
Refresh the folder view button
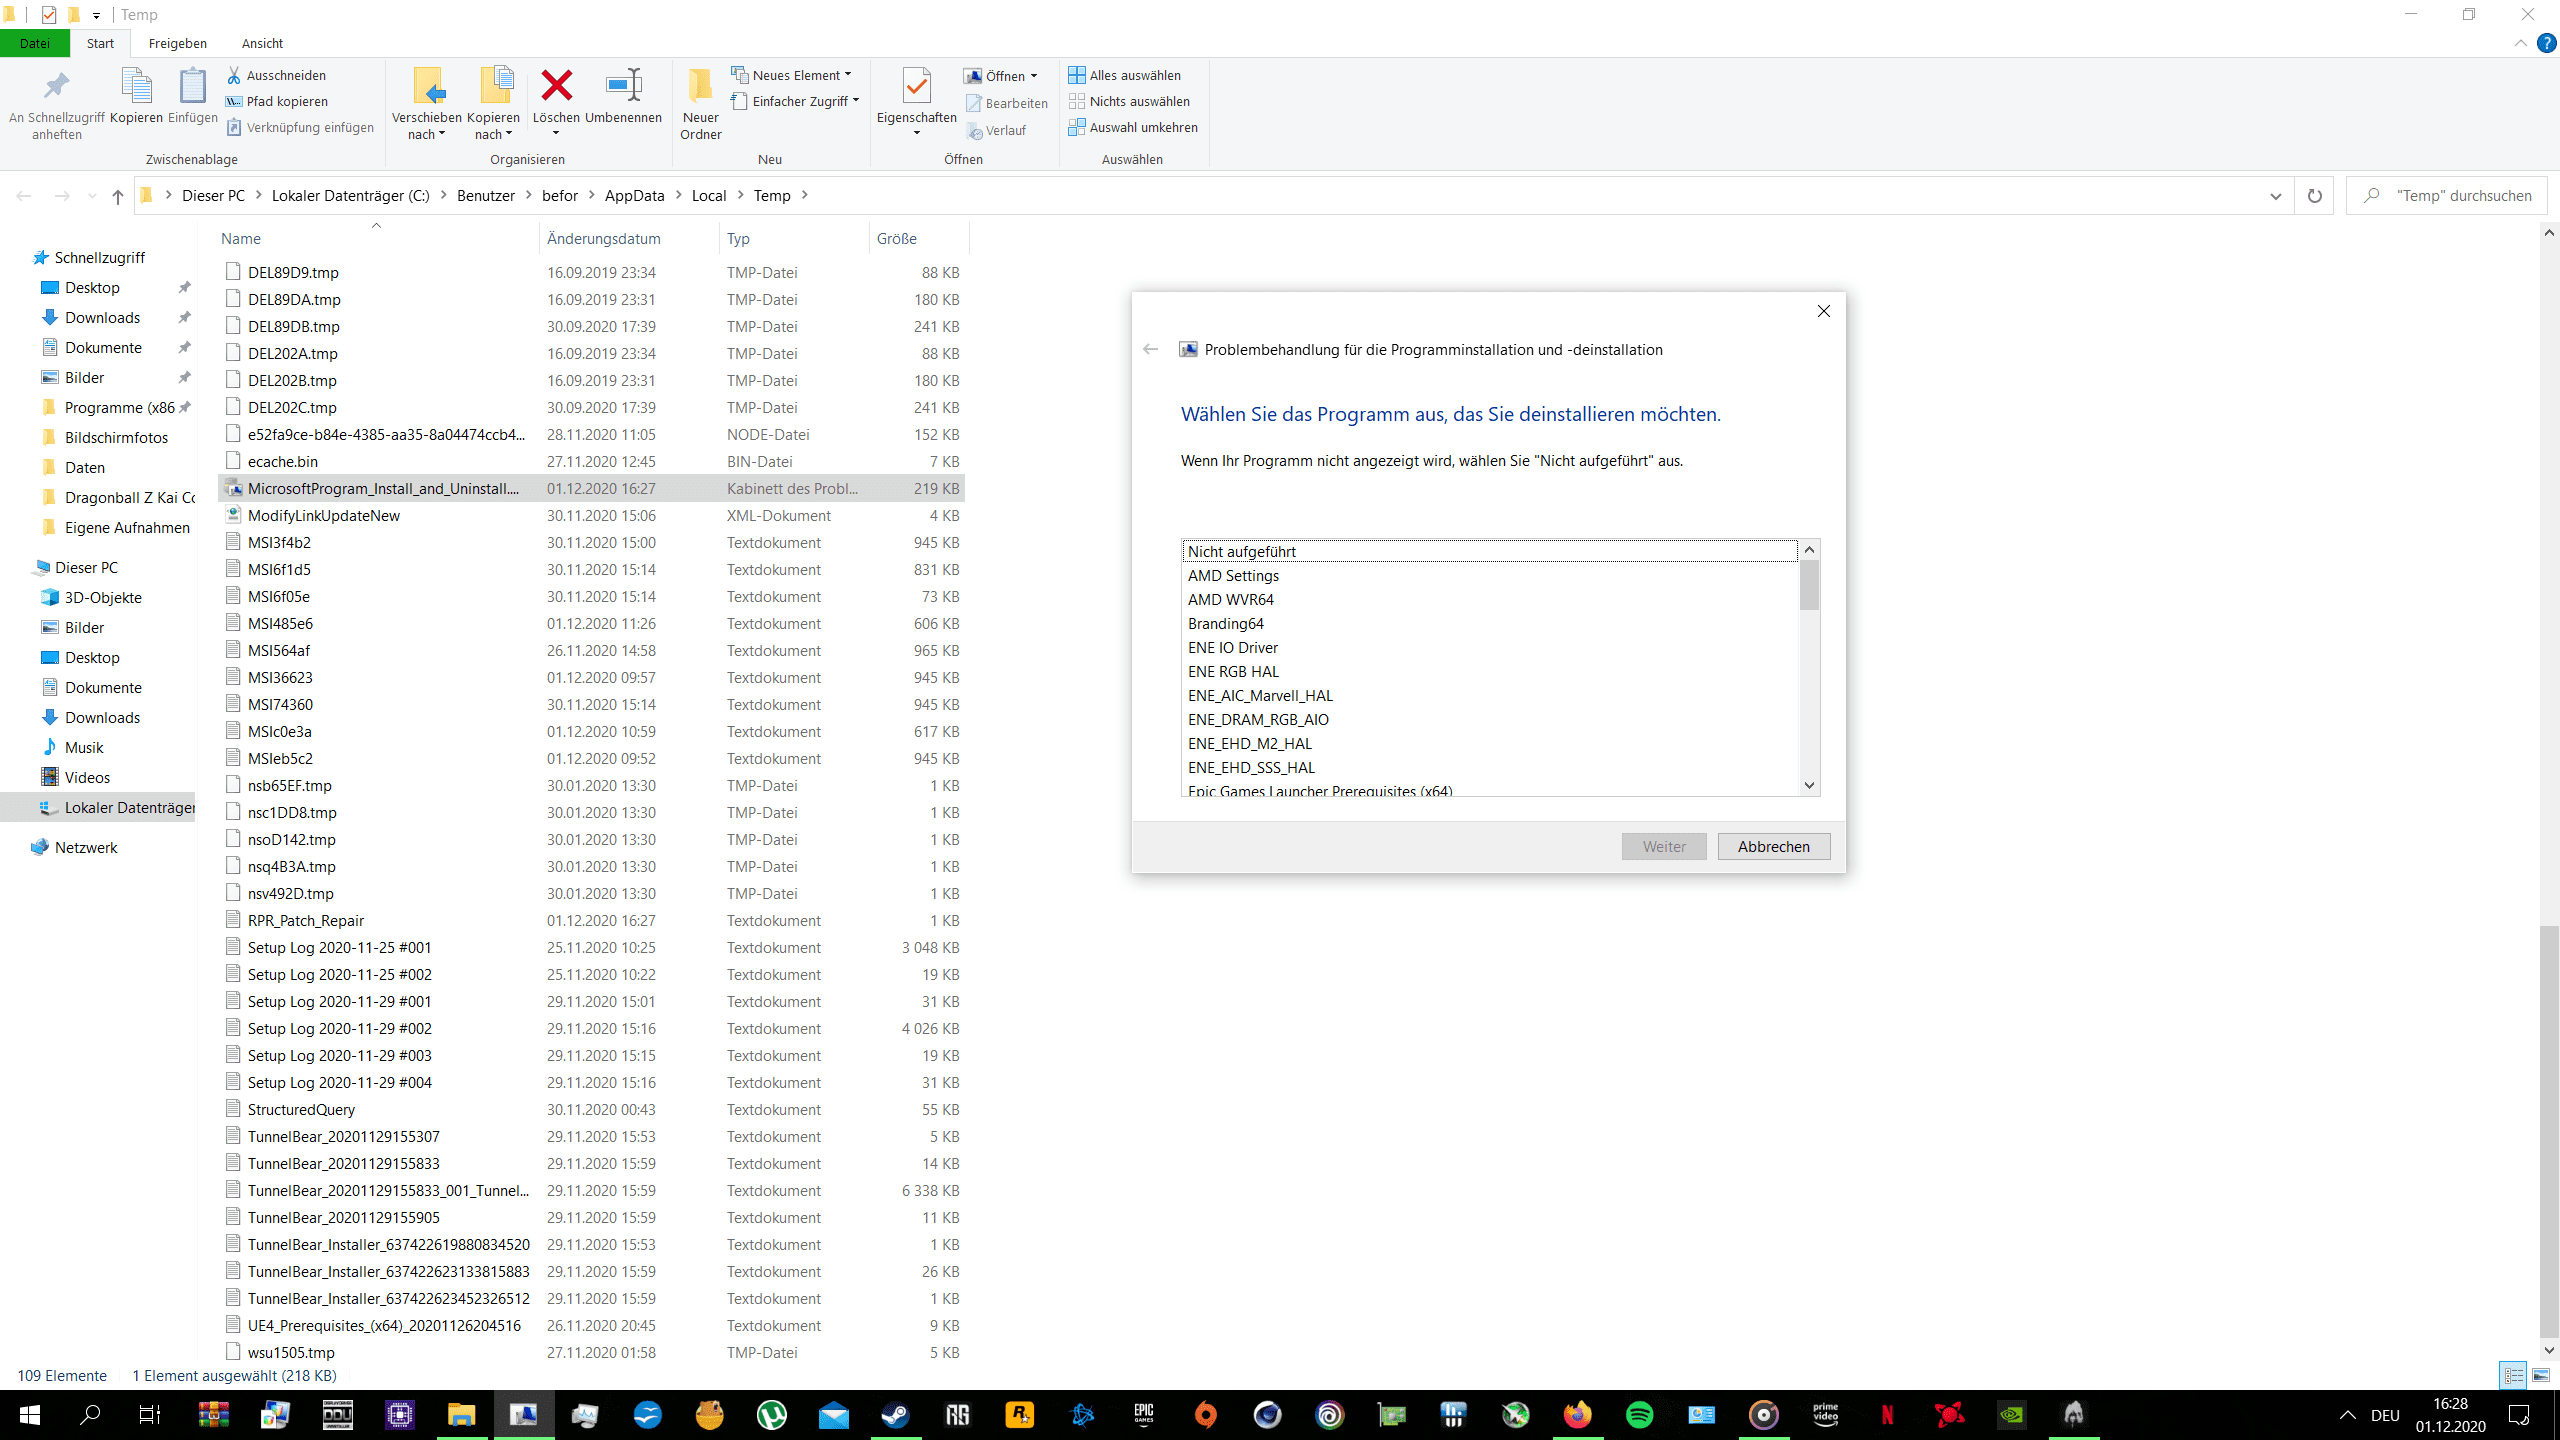point(2314,196)
